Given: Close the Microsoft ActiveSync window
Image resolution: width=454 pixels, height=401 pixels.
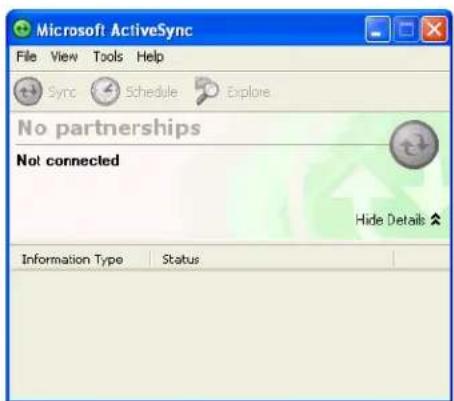Looking at the screenshot, I should tap(434, 30).
